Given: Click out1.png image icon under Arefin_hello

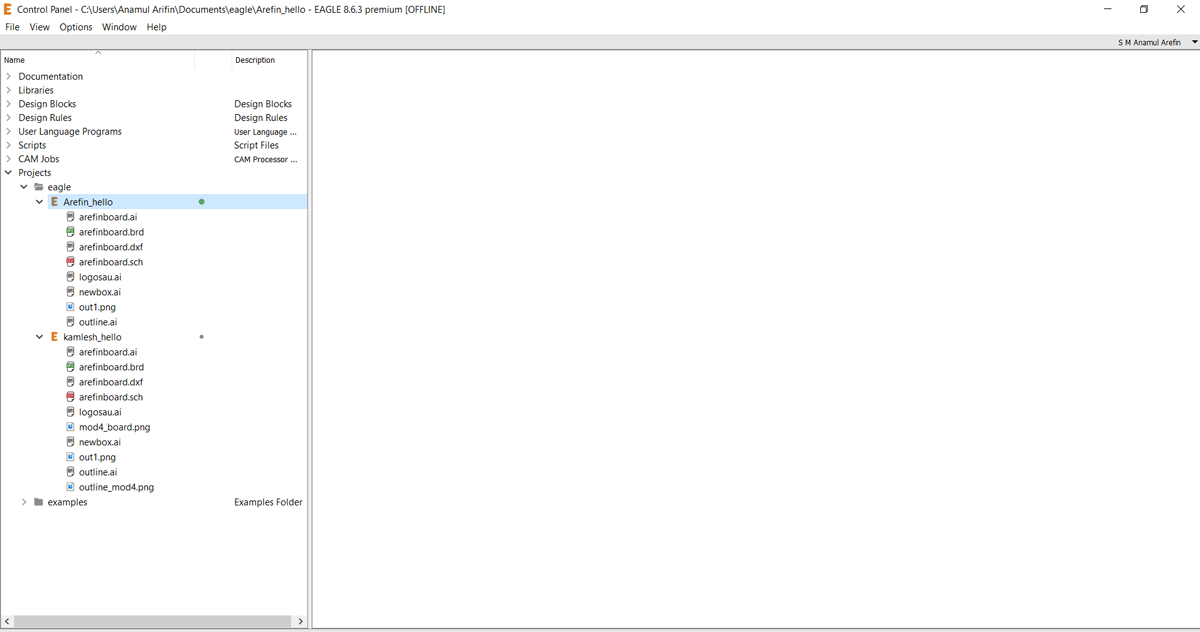Looking at the screenshot, I should (x=71, y=307).
